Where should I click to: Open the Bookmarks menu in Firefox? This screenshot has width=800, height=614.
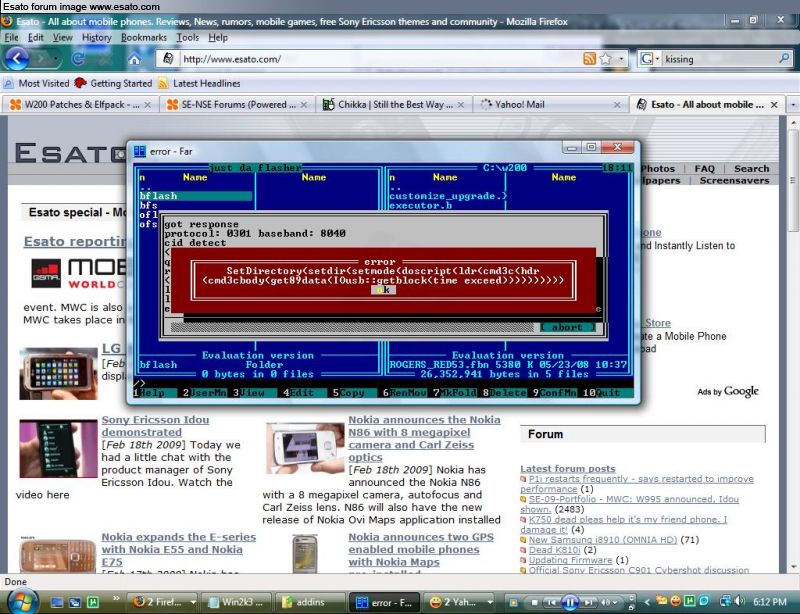143,37
